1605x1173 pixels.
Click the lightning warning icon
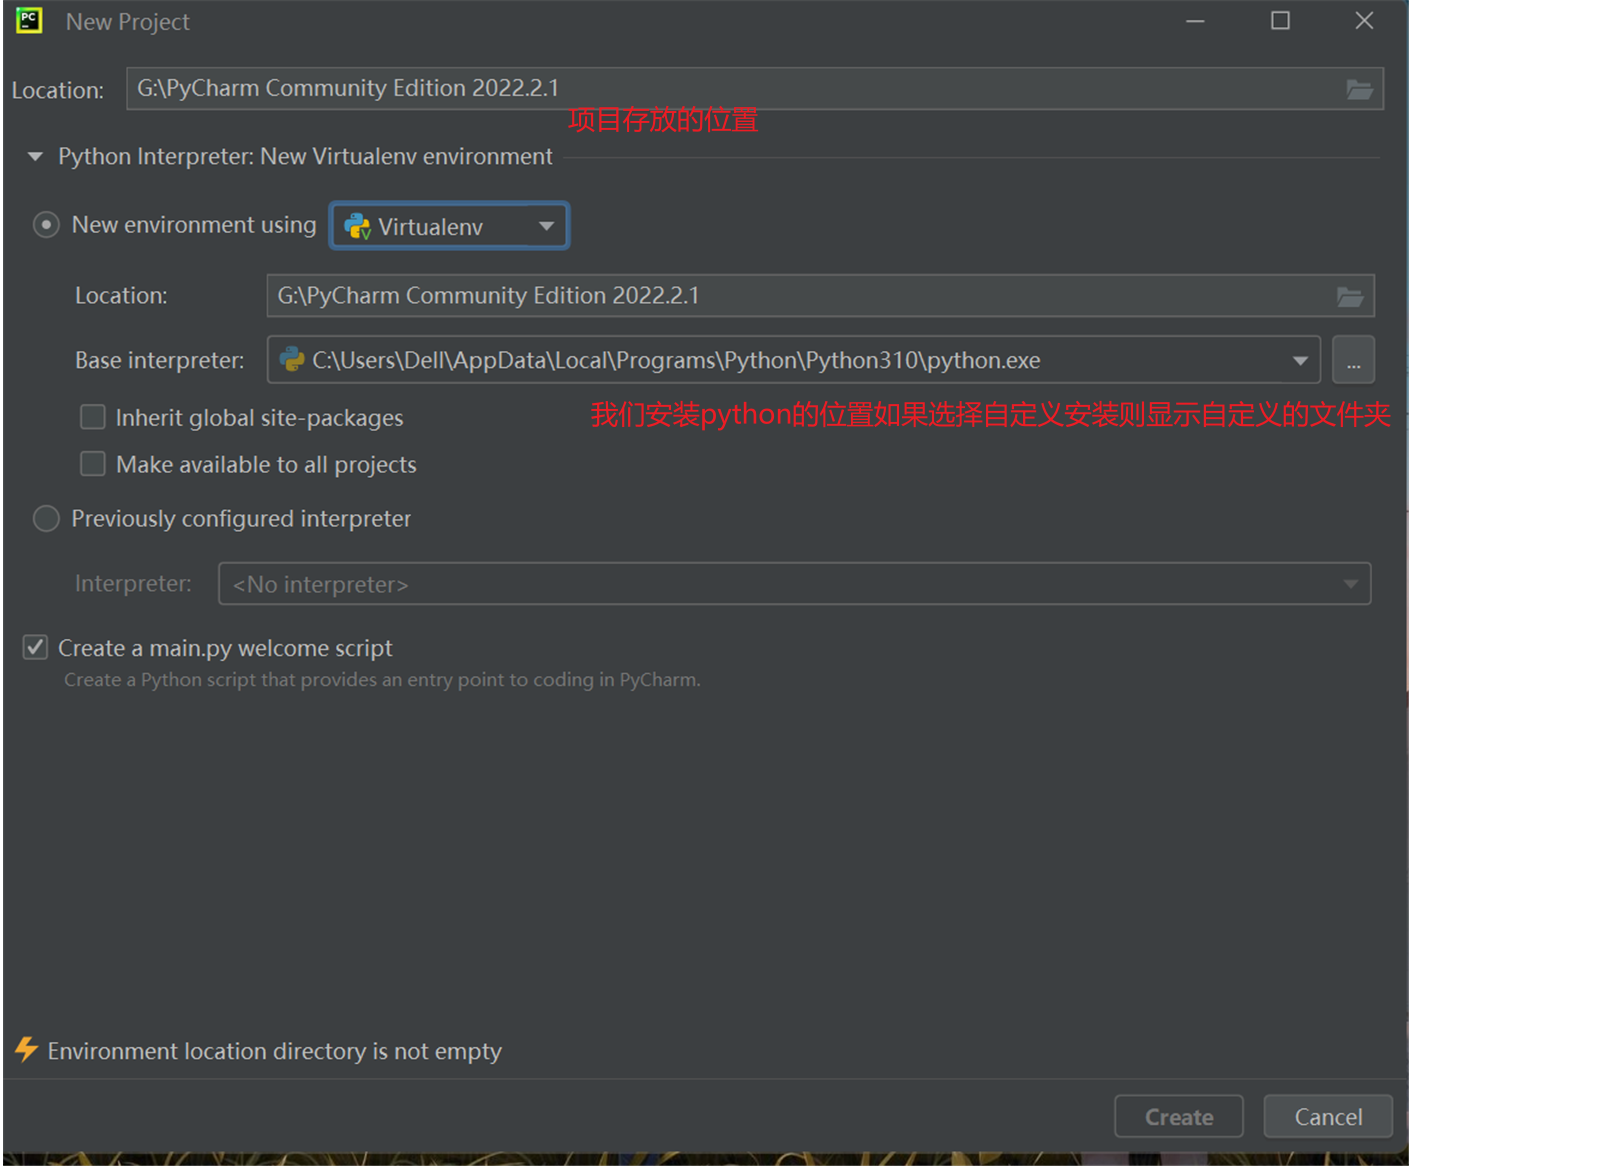(x=26, y=1049)
